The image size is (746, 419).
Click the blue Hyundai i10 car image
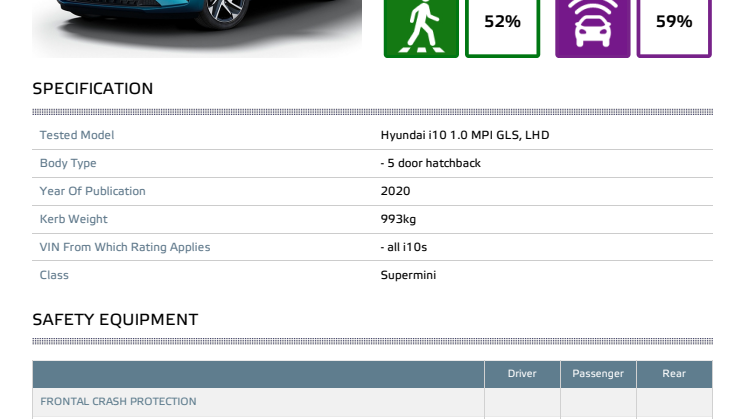click(x=196, y=29)
